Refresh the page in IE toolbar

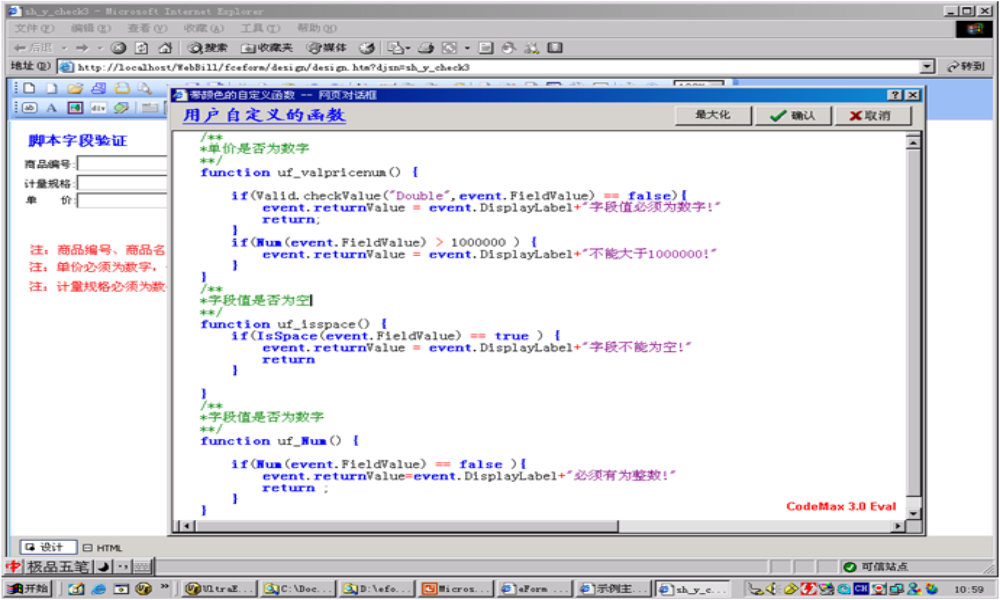[142, 48]
